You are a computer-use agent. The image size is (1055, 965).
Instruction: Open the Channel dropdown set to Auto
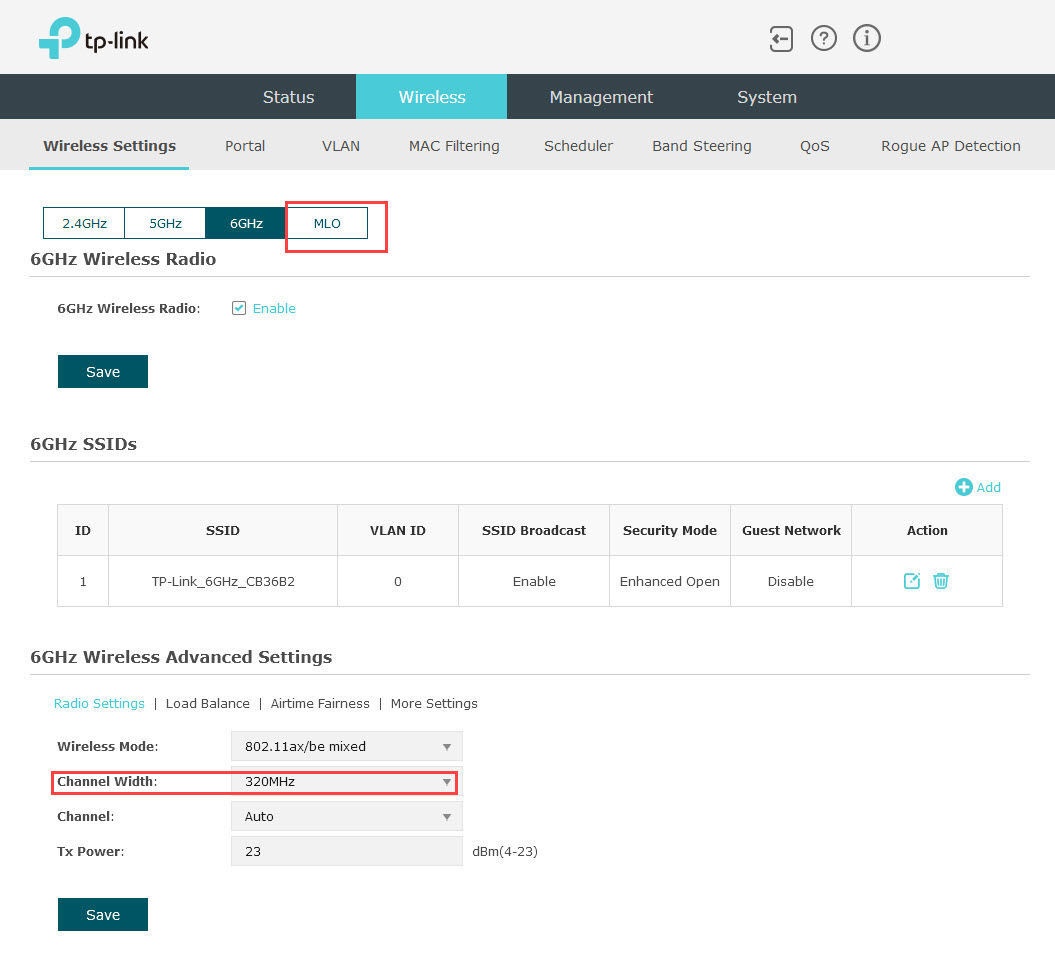coord(346,816)
